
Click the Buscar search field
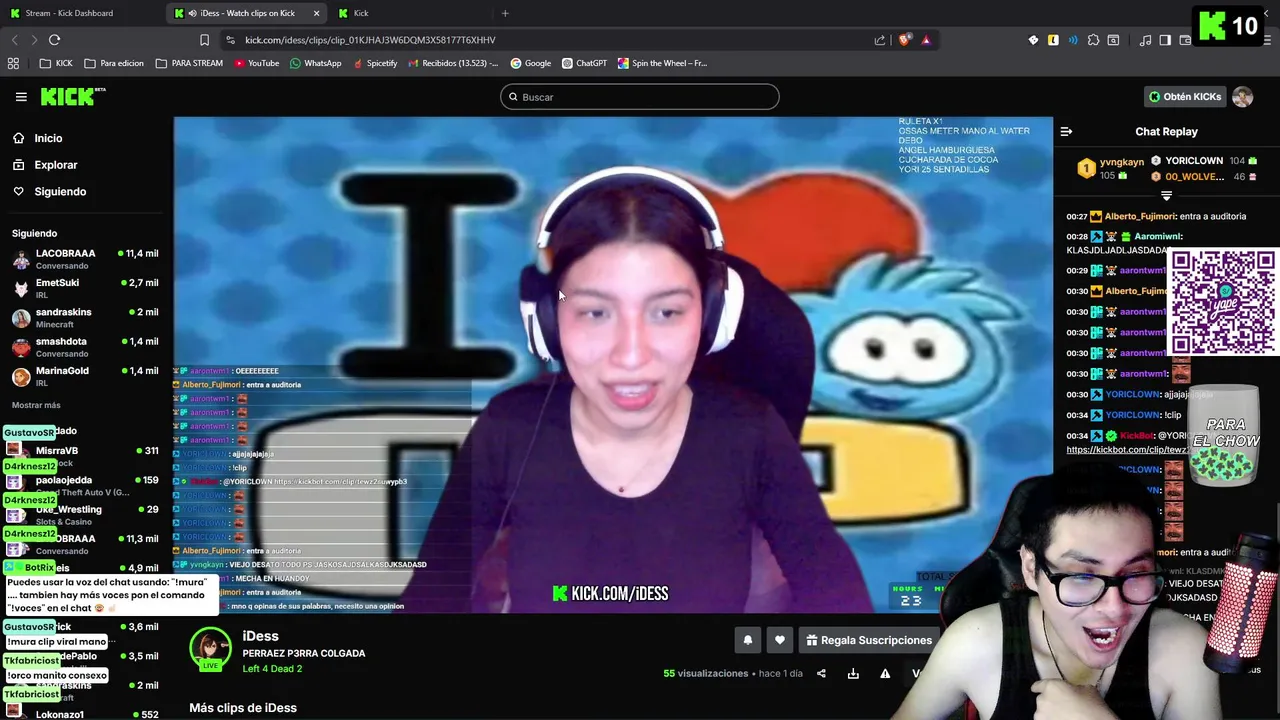pyautogui.click(x=640, y=97)
